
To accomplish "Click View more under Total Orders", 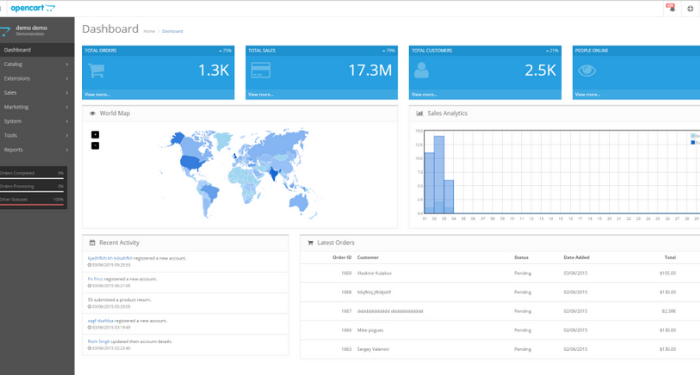I will [97, 95].
